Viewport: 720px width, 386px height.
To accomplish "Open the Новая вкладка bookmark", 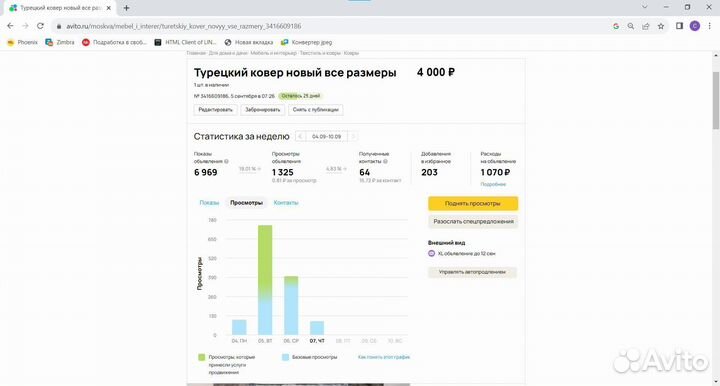I will (248, 42).
